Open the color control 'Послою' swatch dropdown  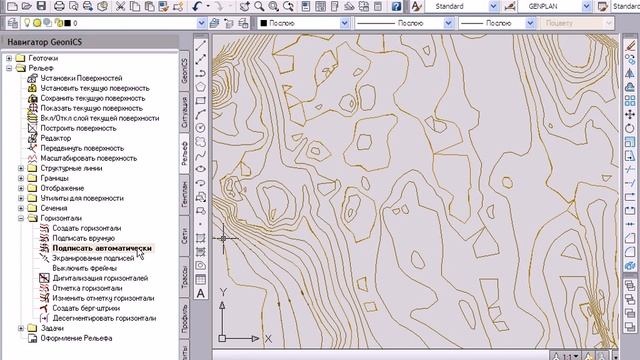coord(344,23)
